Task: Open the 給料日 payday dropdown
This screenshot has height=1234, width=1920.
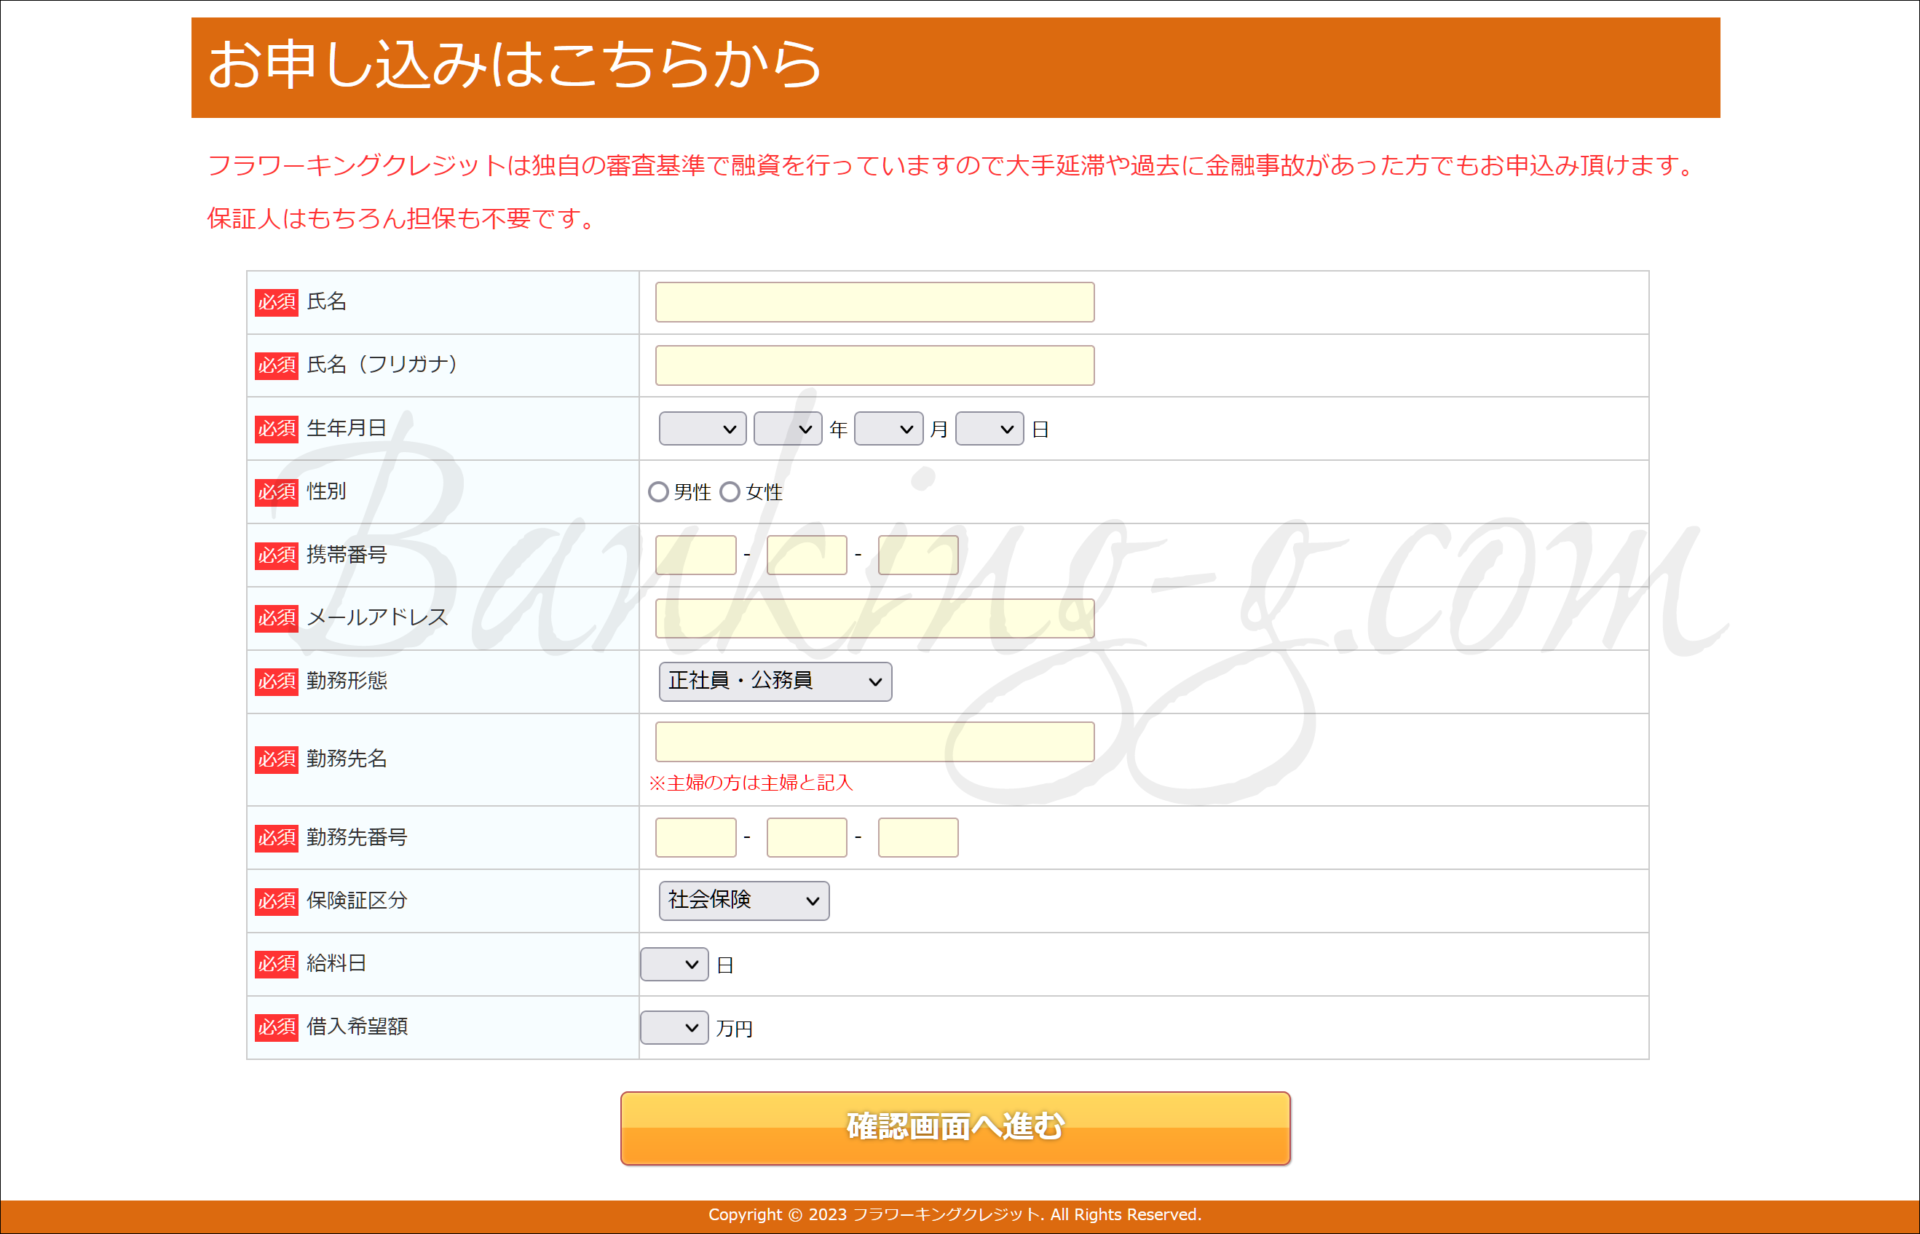Action: [674, 964]
